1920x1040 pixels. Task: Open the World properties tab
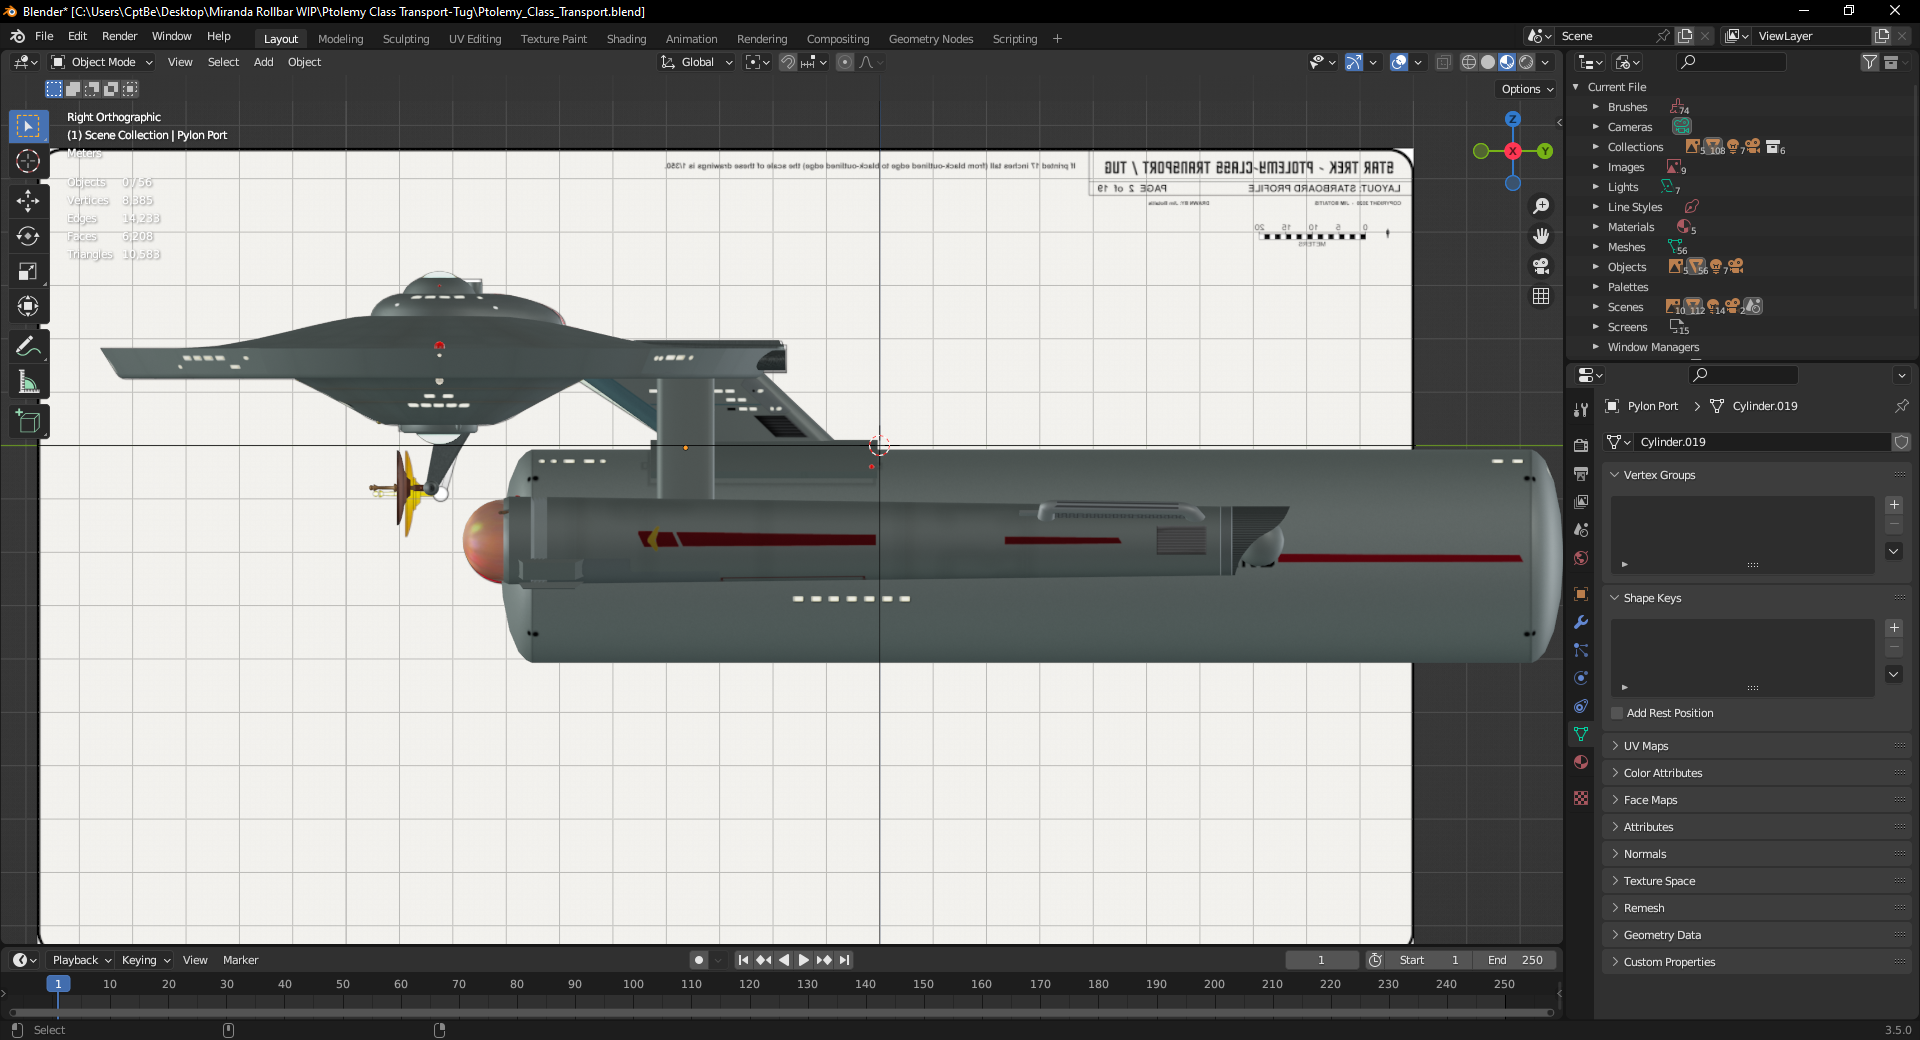tap(1581, 558)
